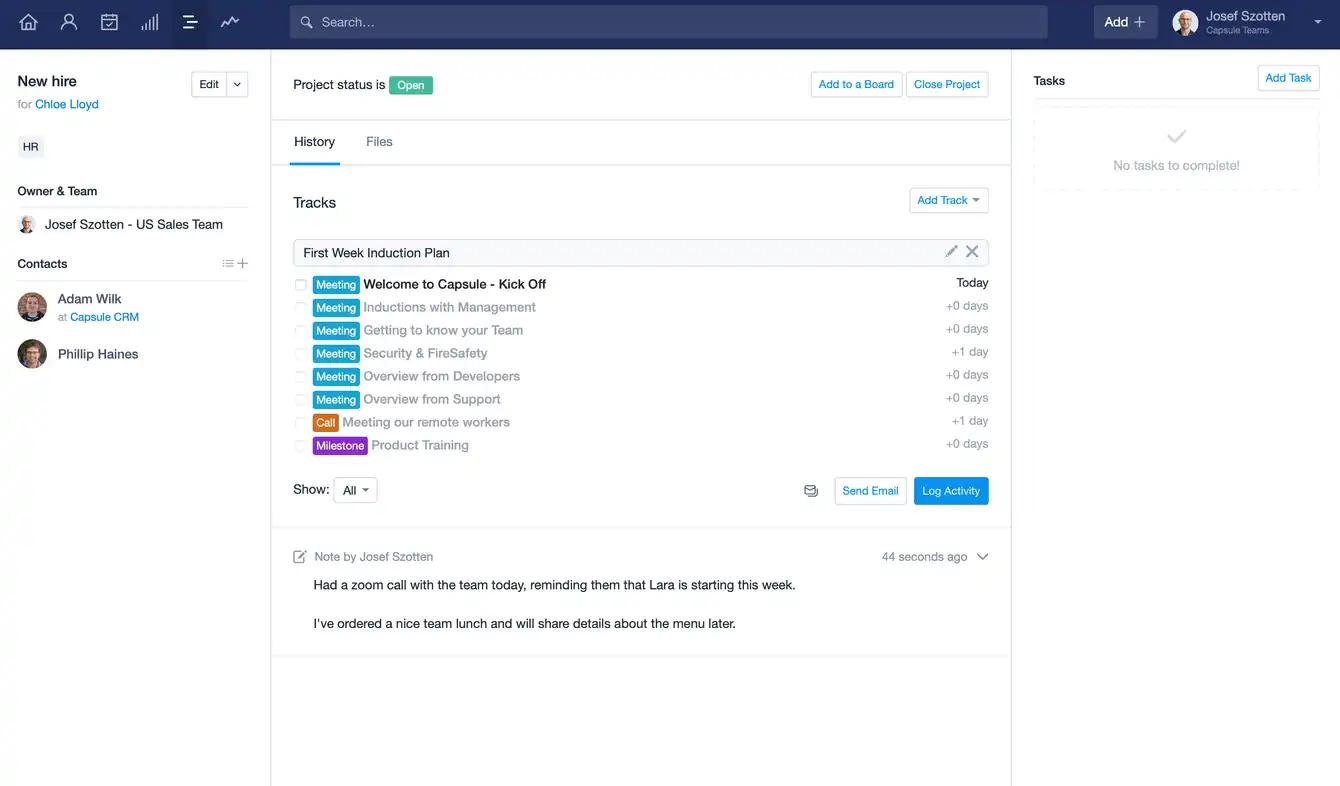Open the user account menu arrow
Screen dimensions: 1340x786
(x=1317, y=23)
